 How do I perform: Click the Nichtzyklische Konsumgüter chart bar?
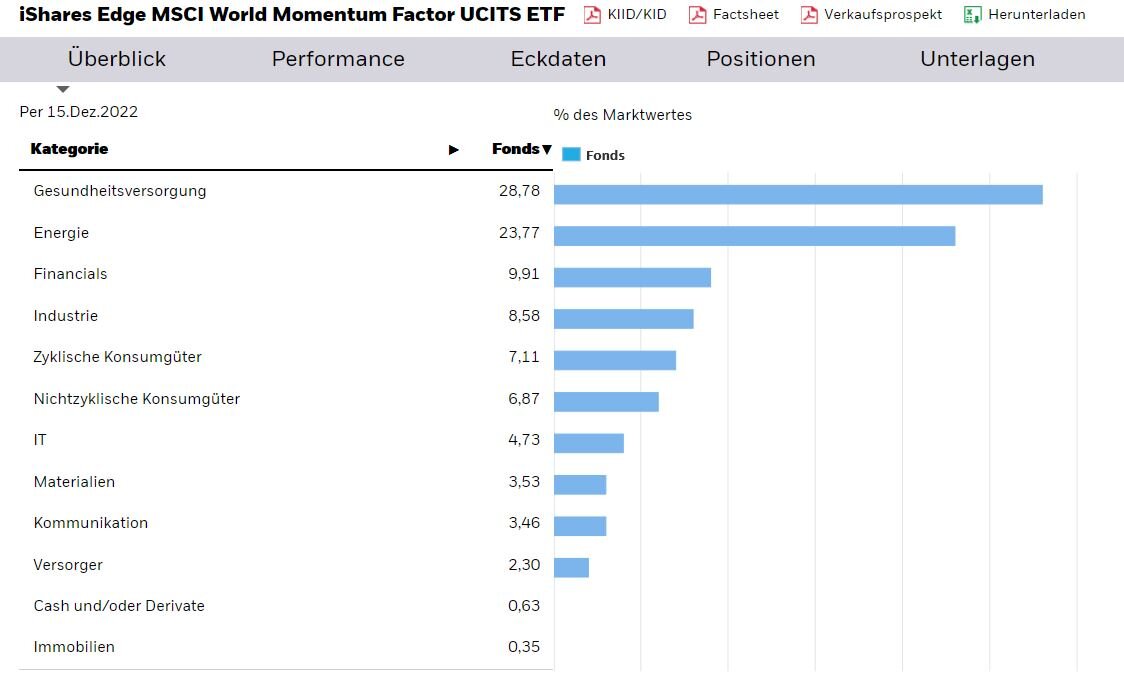point(606,402)
